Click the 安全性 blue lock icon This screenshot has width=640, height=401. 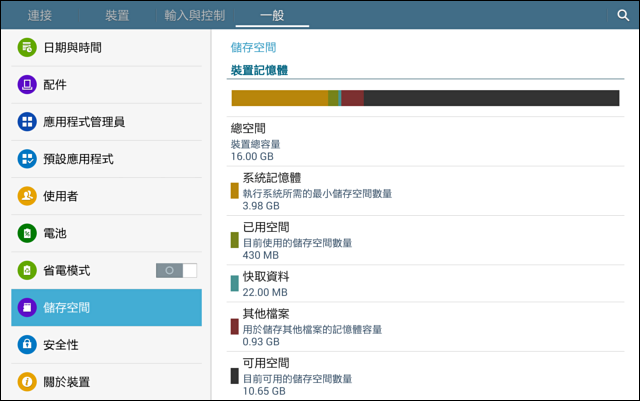coord(27,345)
